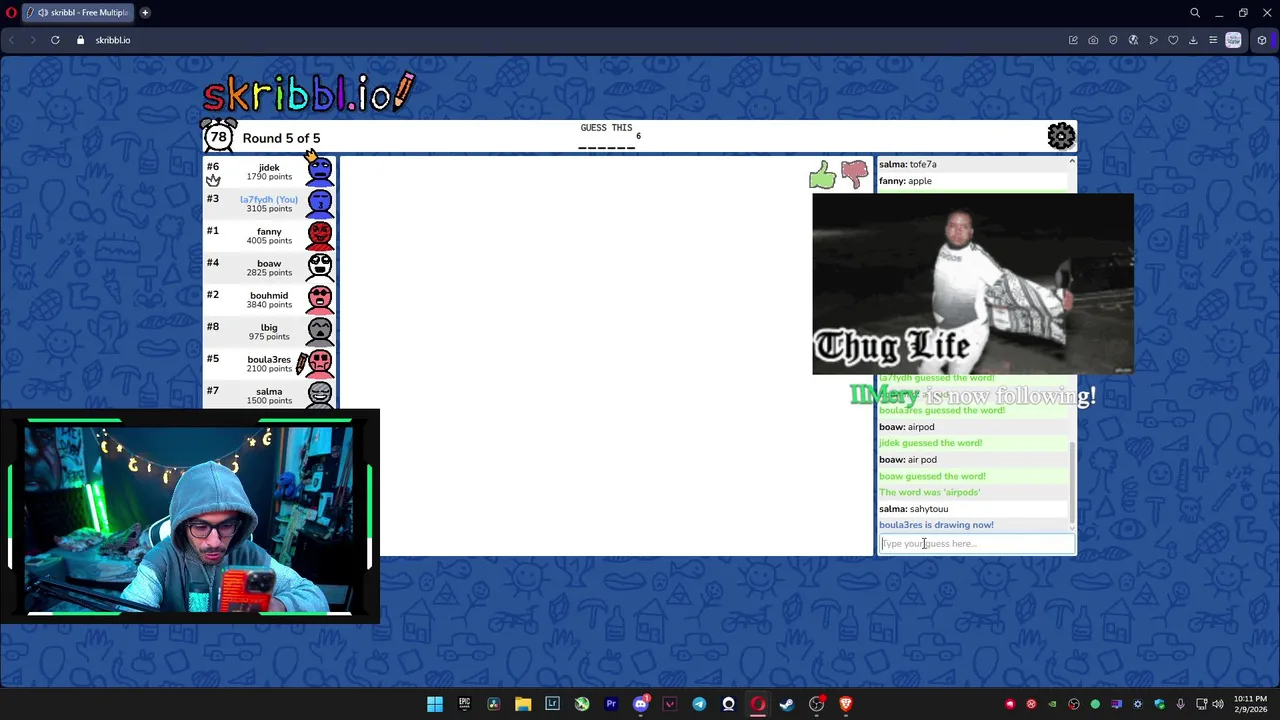1280x720 pixels.
Task: Click la7fydh (You) player entry
Action: [270, 204]
